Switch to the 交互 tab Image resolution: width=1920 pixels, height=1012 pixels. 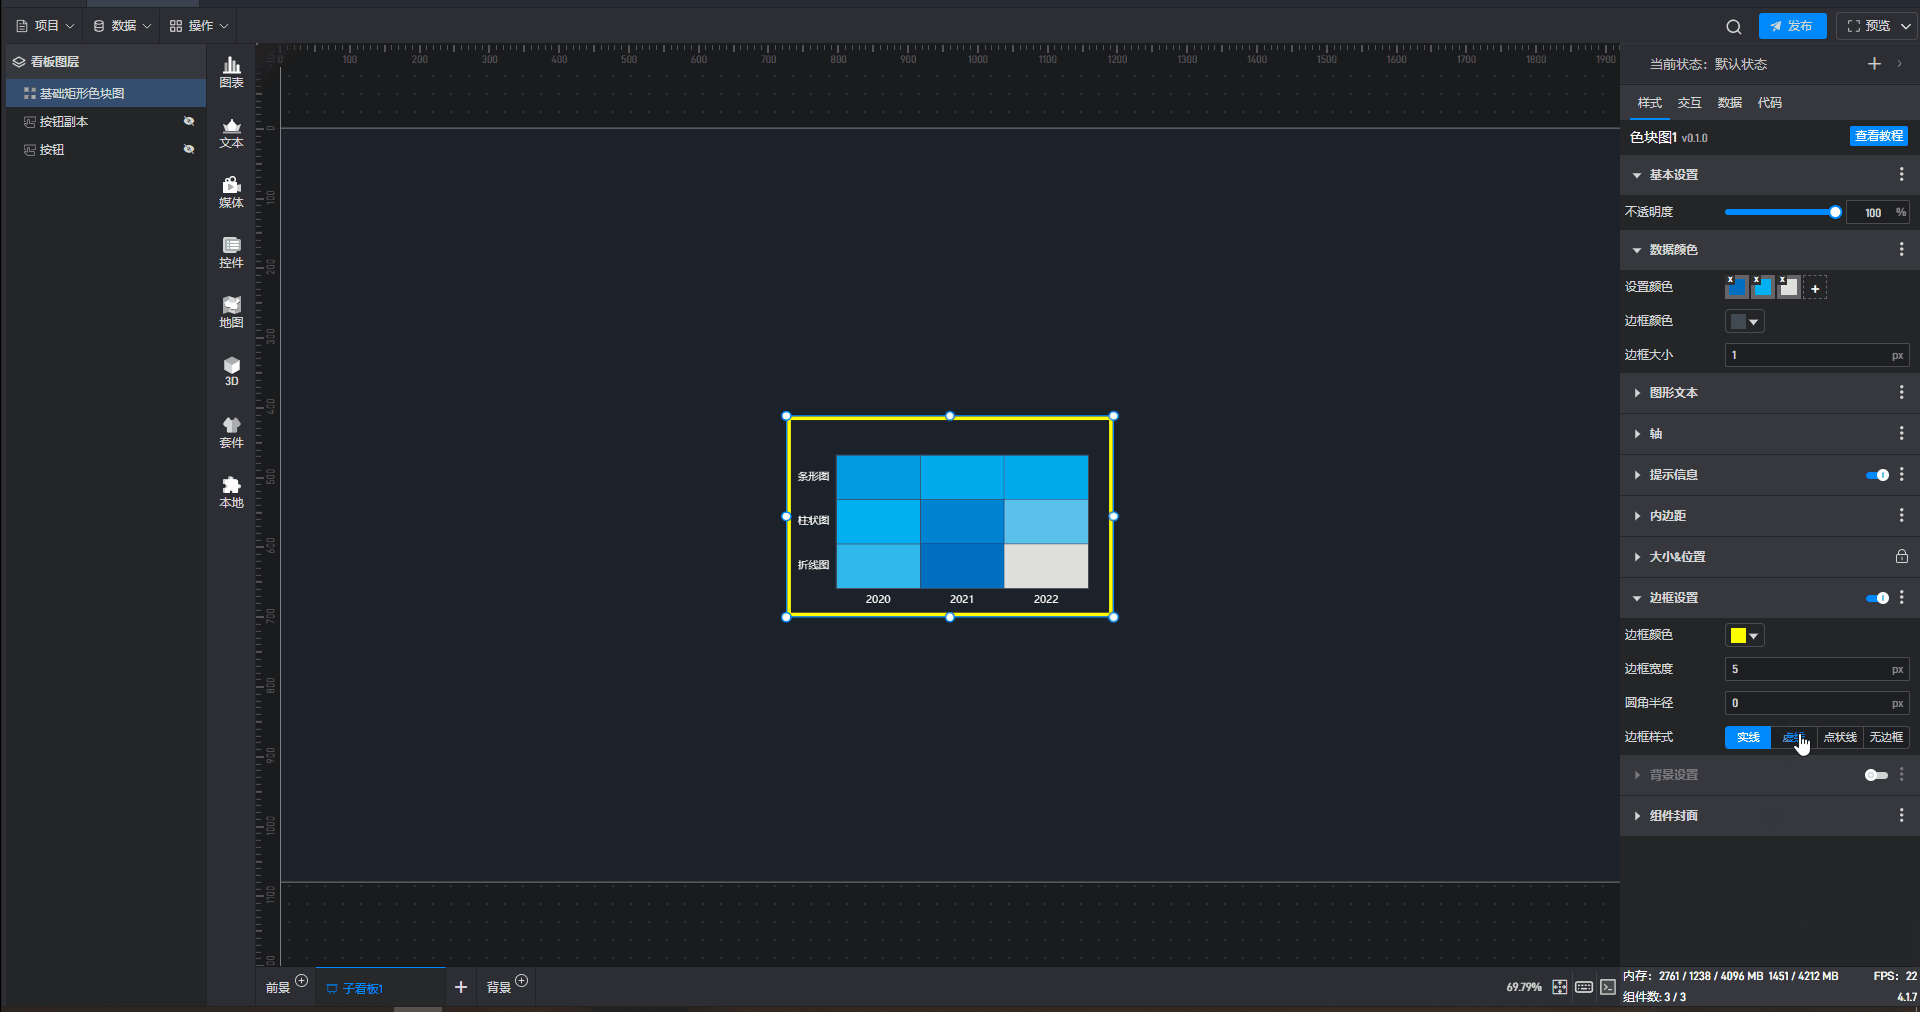(1689, 103)
